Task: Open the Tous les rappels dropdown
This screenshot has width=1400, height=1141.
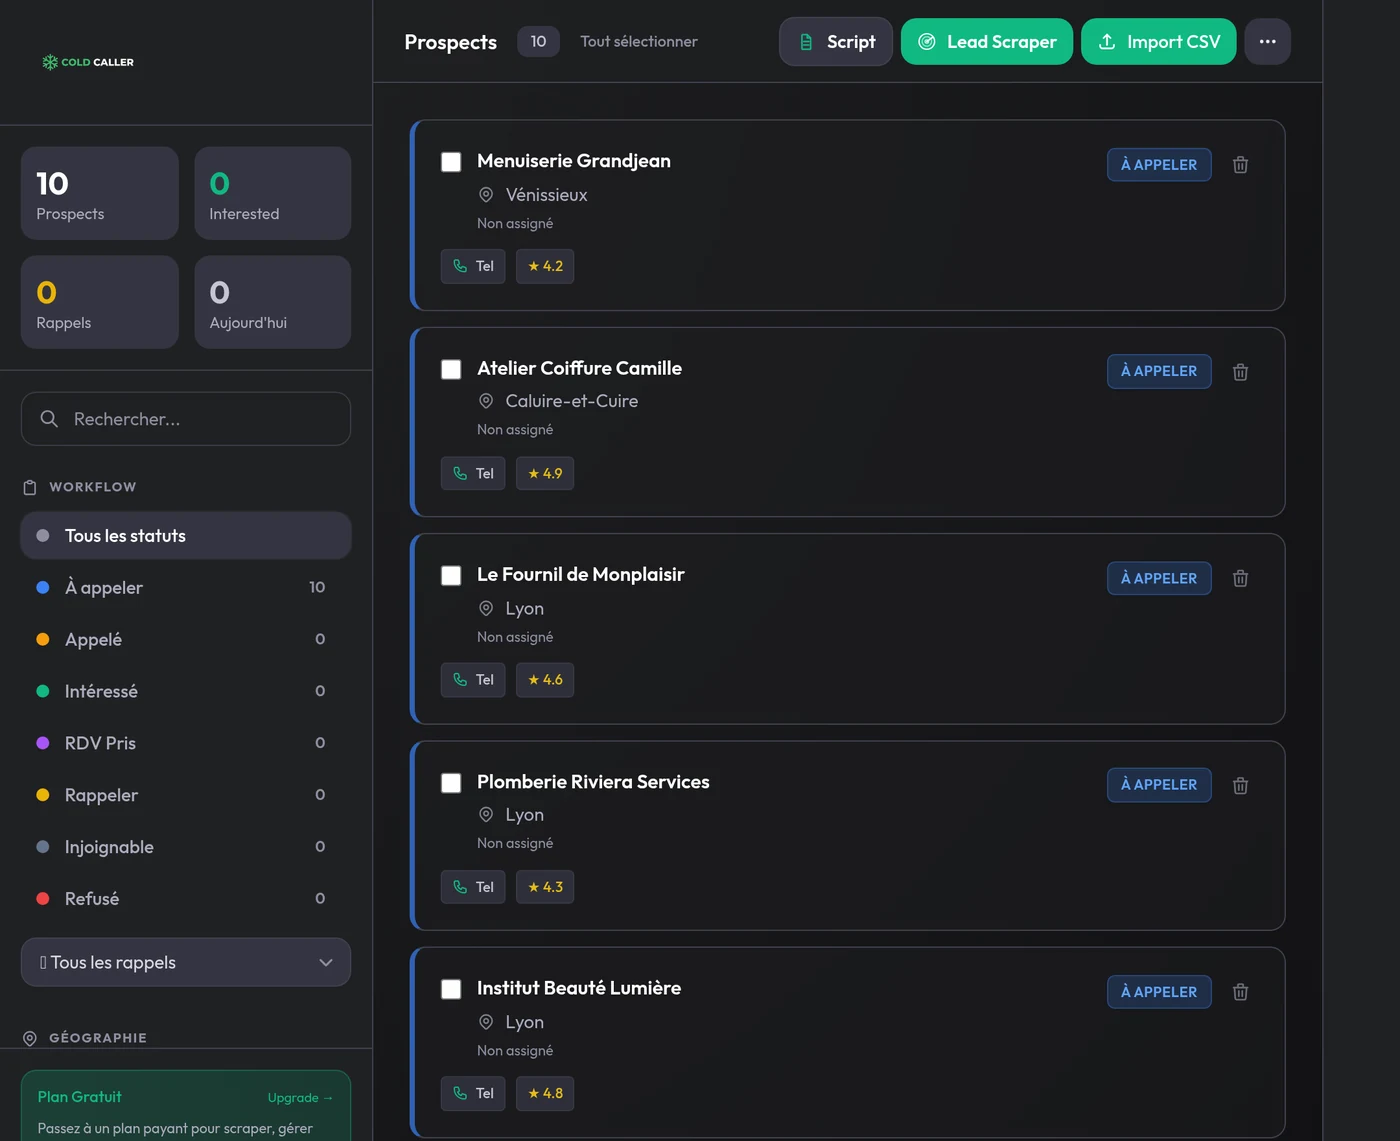Action: 186,962
